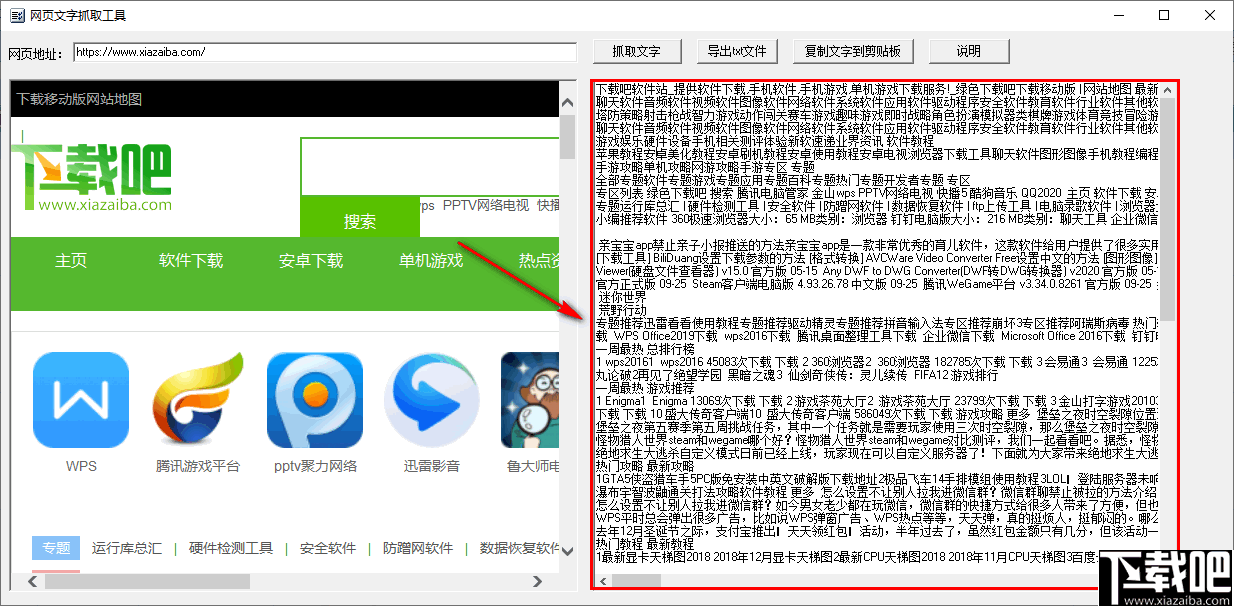The width and height of the screenshot is (1234, 606).
Task: Click the 安全软件 link
Action: pos(328,548)
